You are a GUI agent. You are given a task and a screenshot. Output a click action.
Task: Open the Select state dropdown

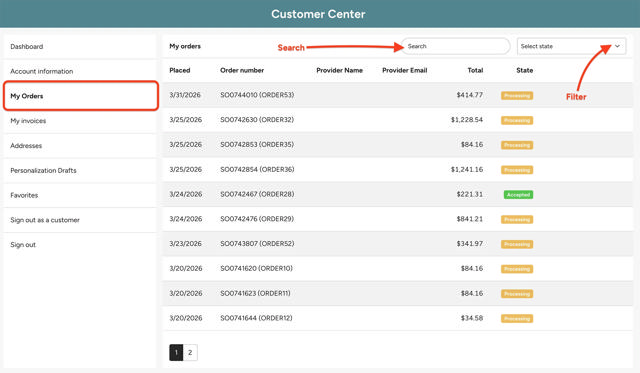click(571, 46)
